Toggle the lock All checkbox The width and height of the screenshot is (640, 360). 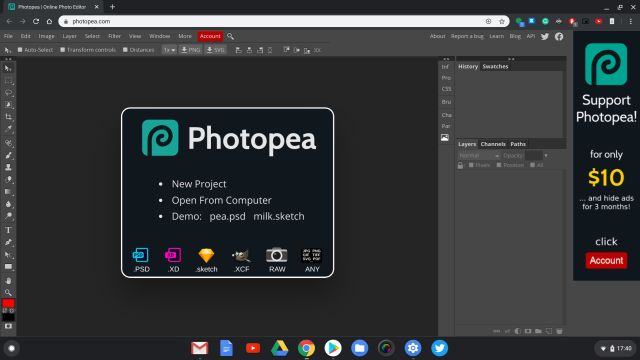pyautogui.click(x=532, y=165)
